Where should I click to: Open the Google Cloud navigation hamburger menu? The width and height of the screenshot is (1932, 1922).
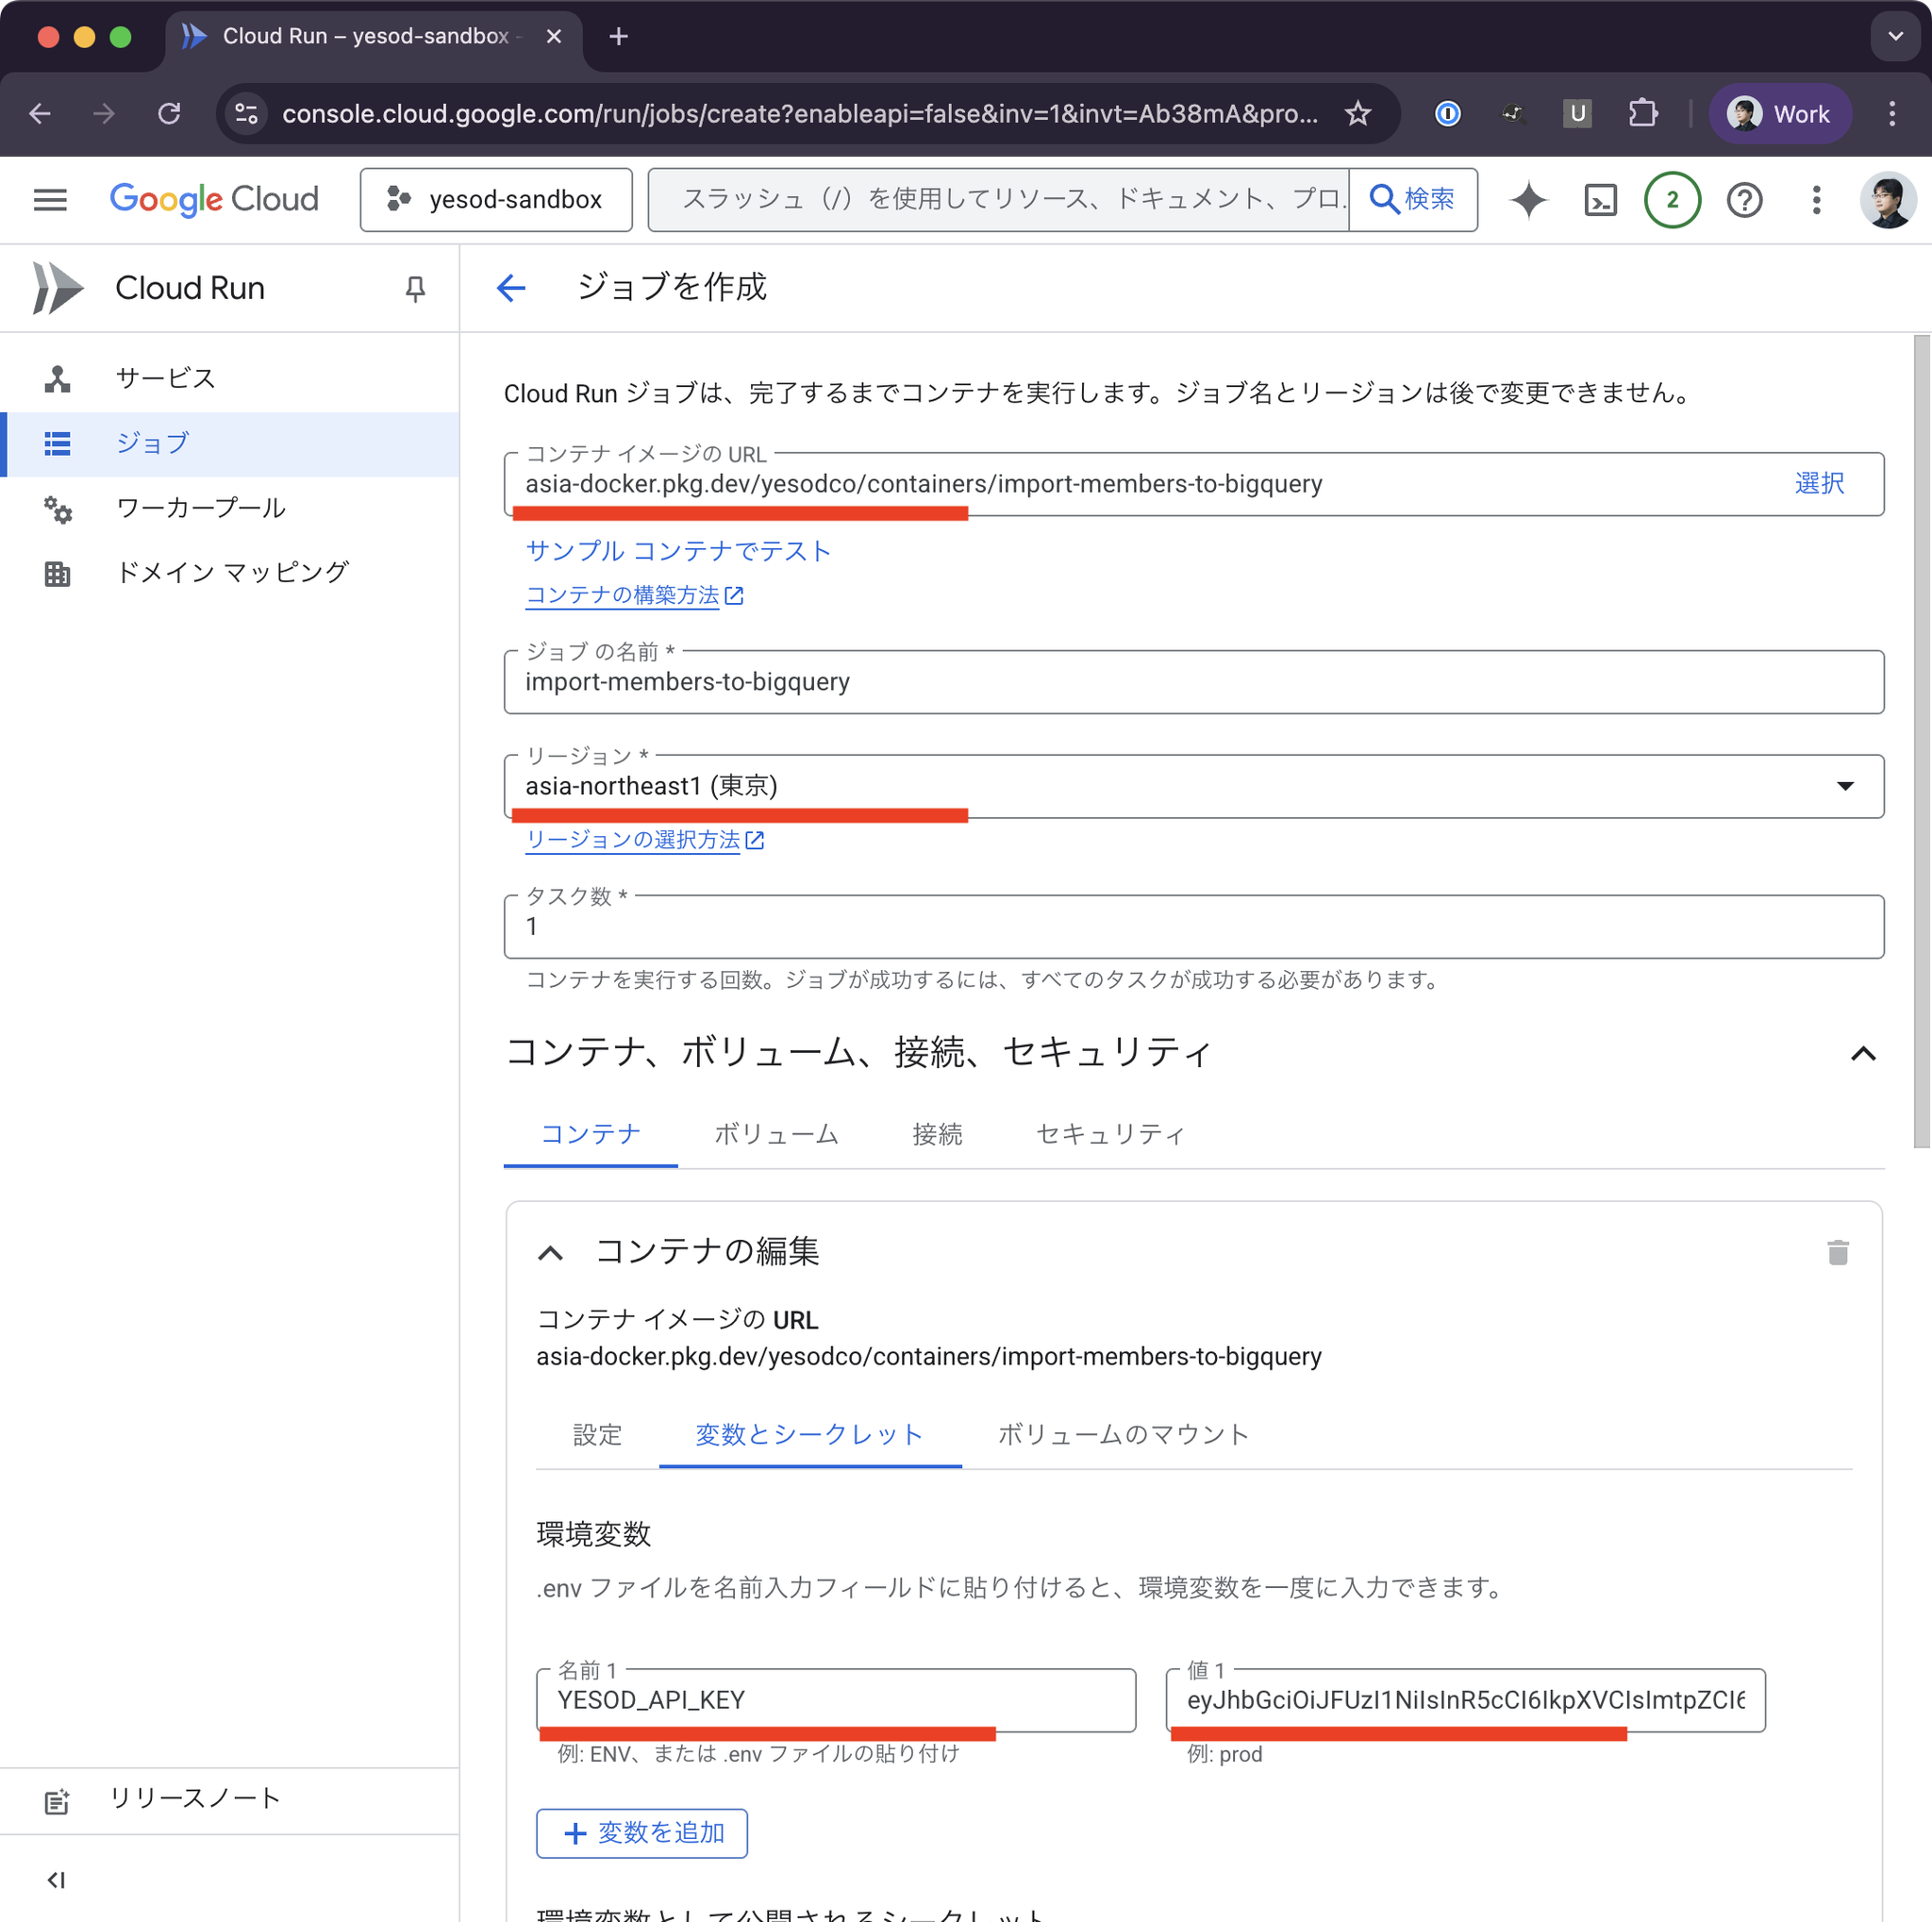tap(50, 200)
